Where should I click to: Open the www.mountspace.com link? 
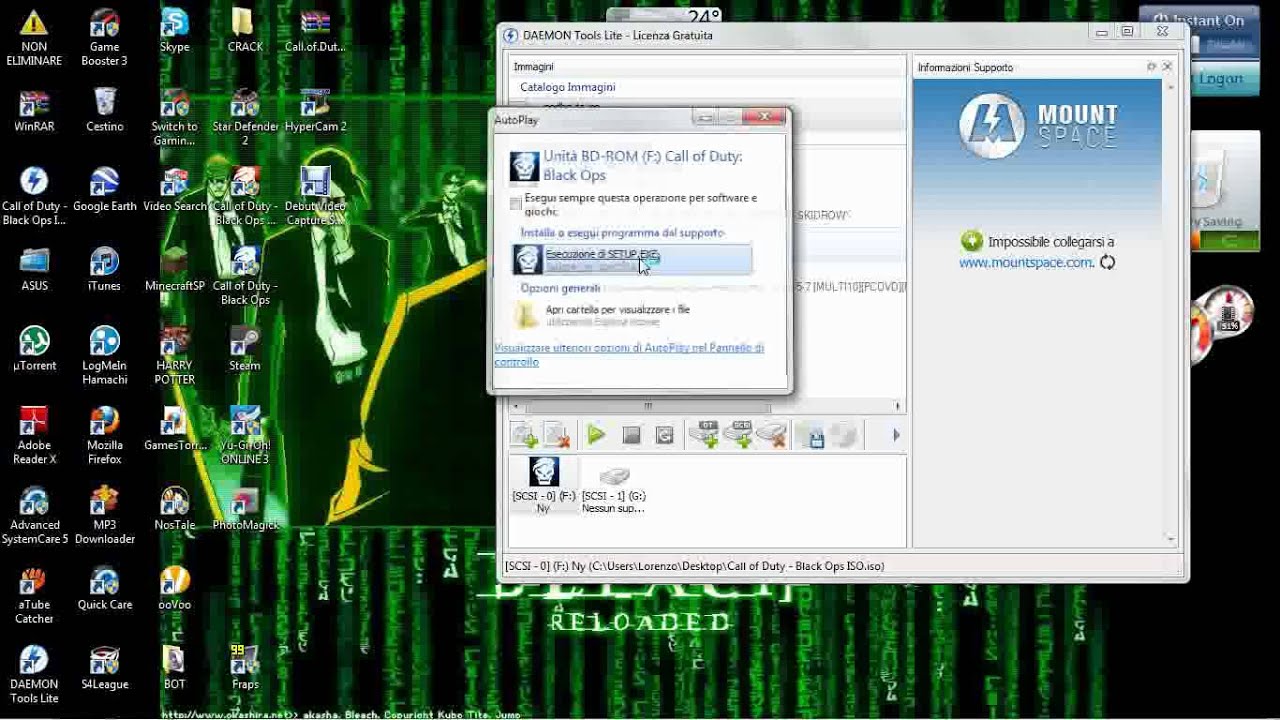point(1026,262)
